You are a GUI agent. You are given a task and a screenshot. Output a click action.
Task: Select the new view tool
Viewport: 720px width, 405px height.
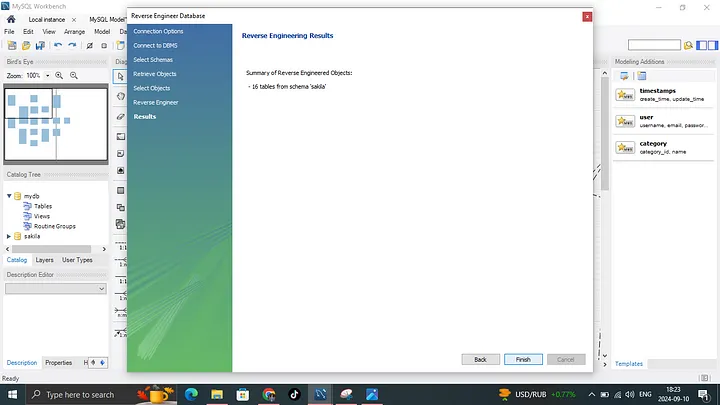click(x=121, y=207)
